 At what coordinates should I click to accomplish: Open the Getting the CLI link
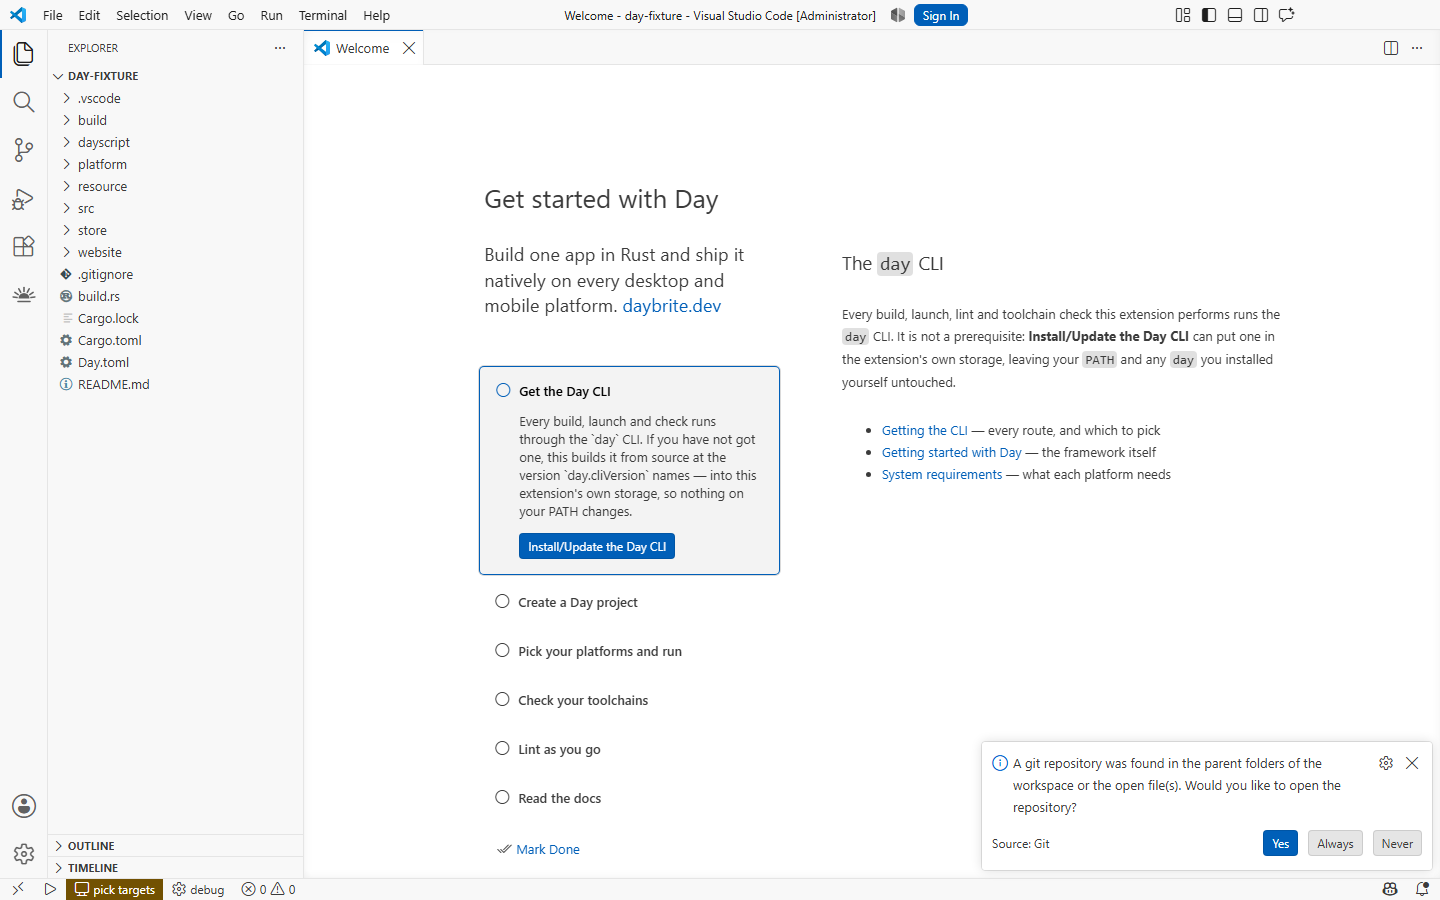click(x=925, y=430)
